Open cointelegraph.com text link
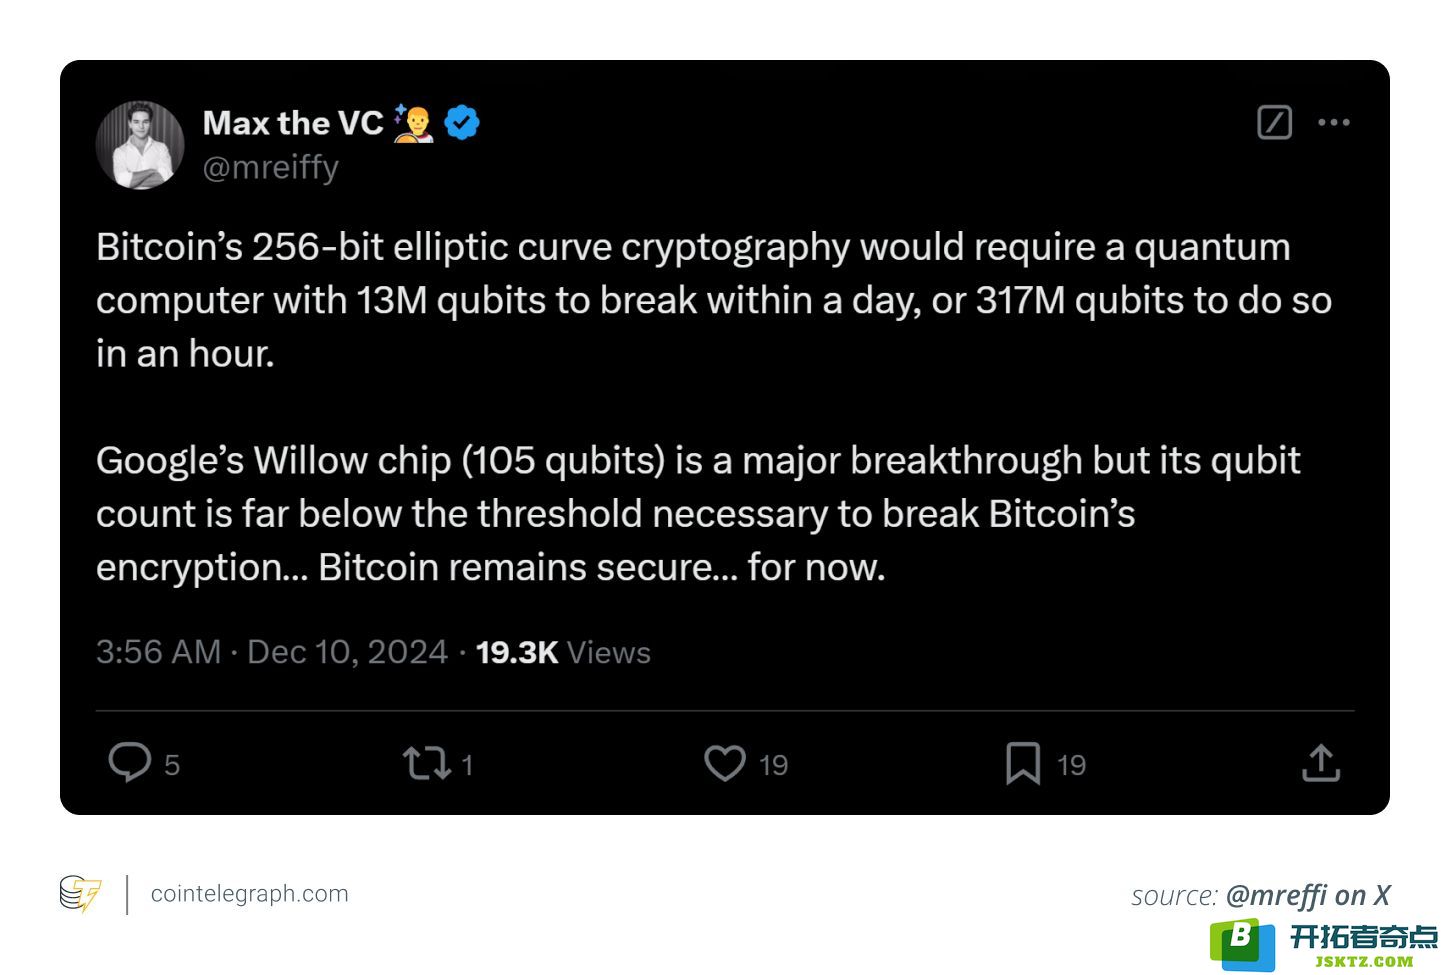1450x975 pixels. coord(250,893)
